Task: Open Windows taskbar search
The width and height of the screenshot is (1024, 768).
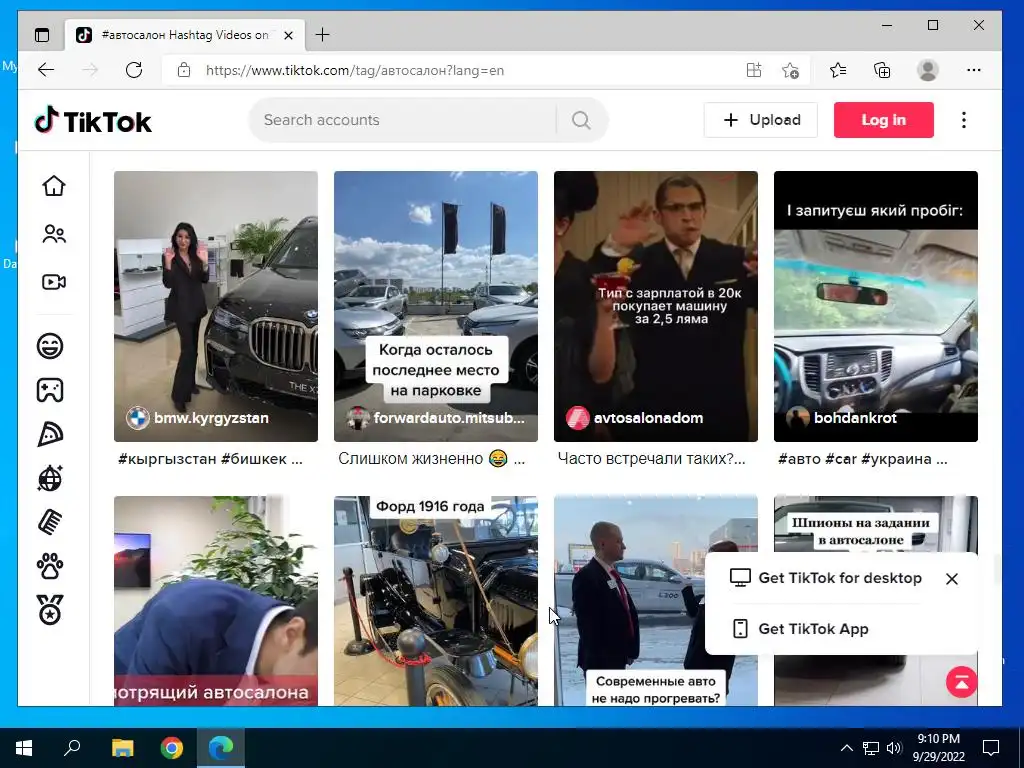Action: (x=72, y=748)
